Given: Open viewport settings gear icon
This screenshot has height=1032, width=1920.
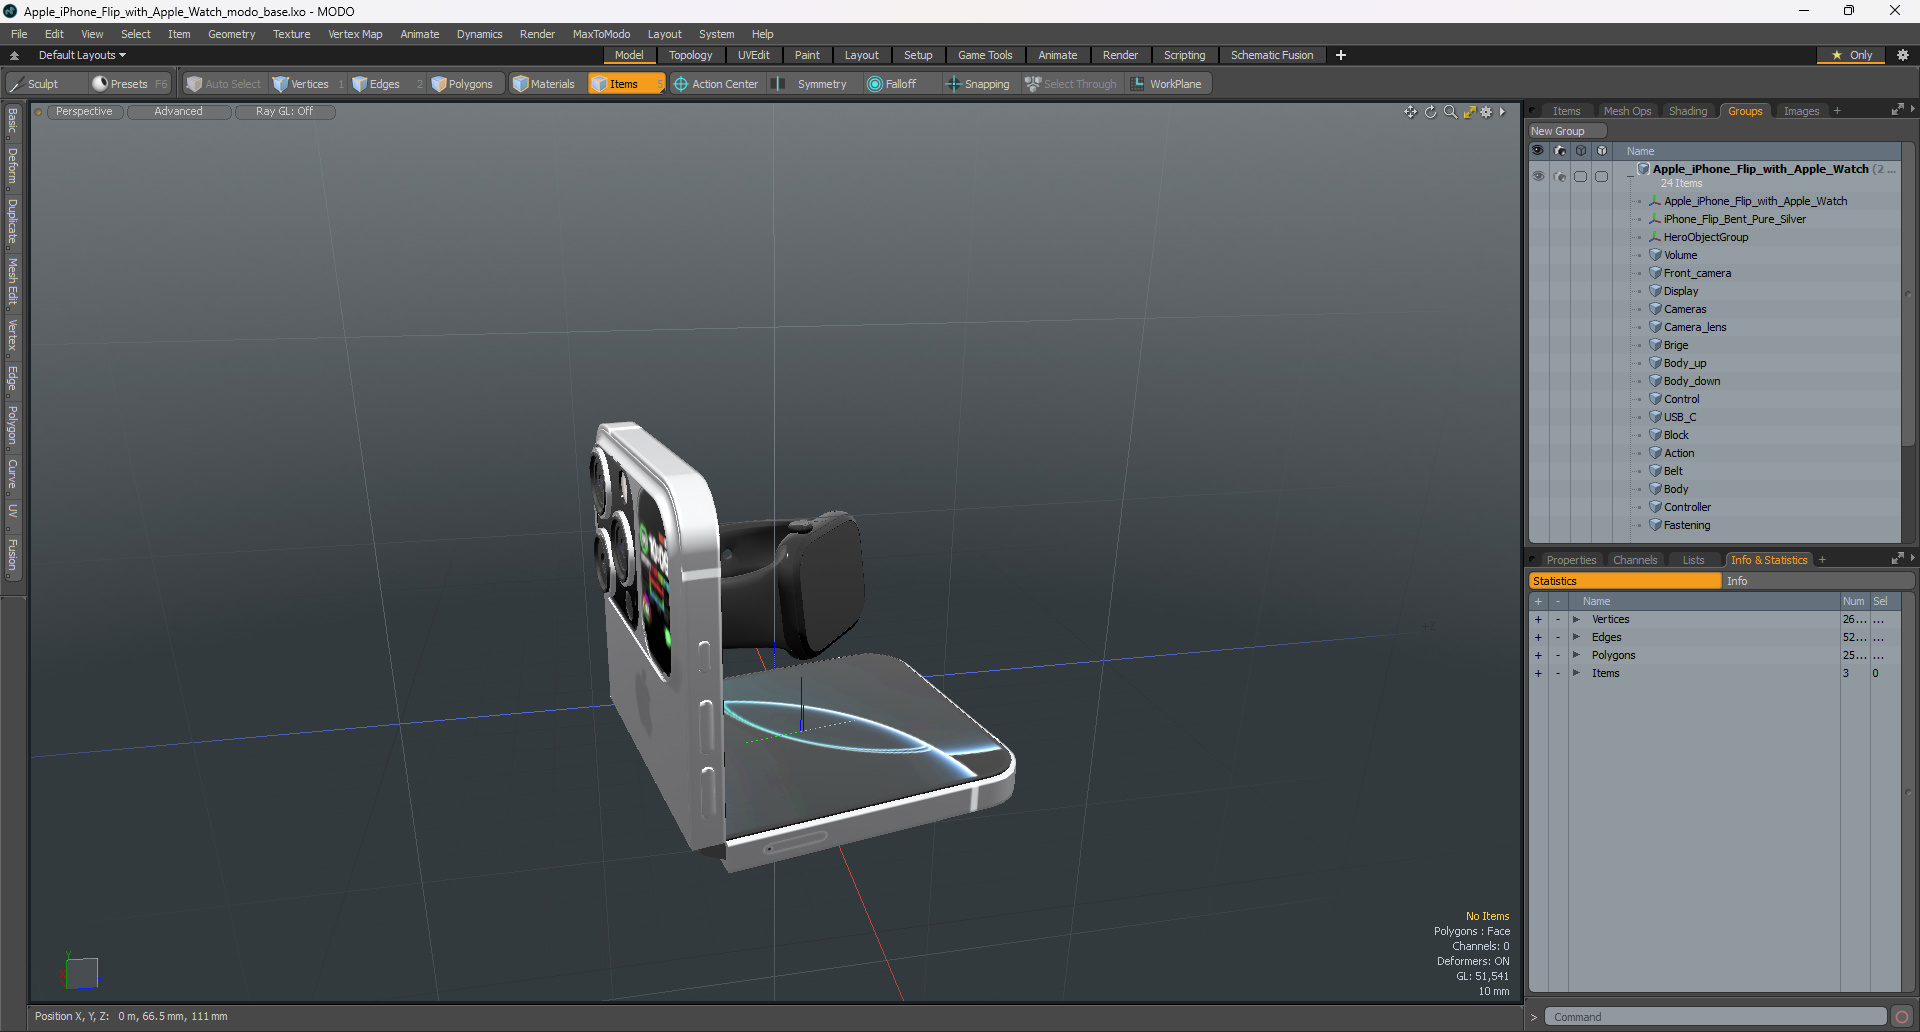Looking at the screenshot, I should coord(1486,112).
